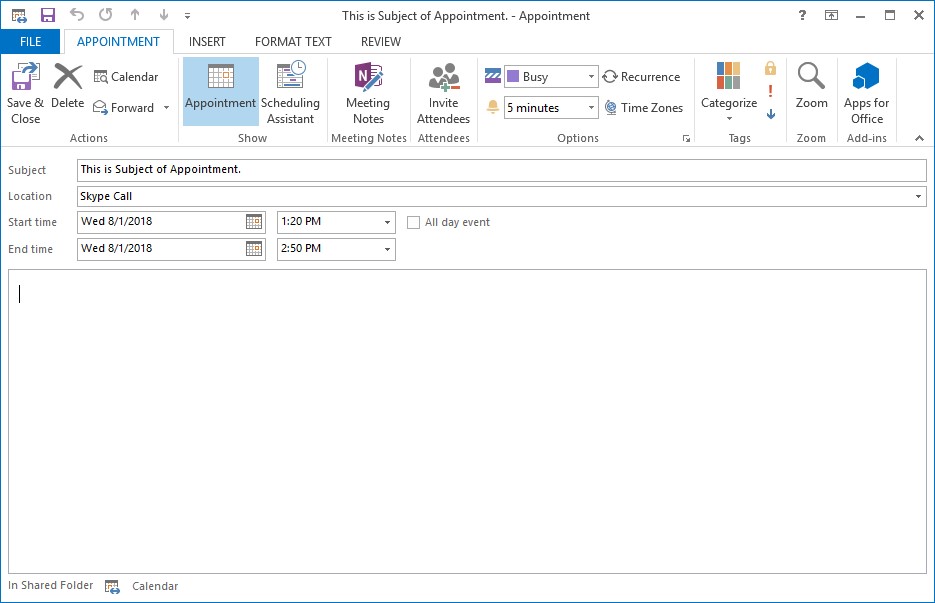This screenshot has height=603, width=935.
Task: Open the Scheduling Assistant view
Action: [290, 80]
